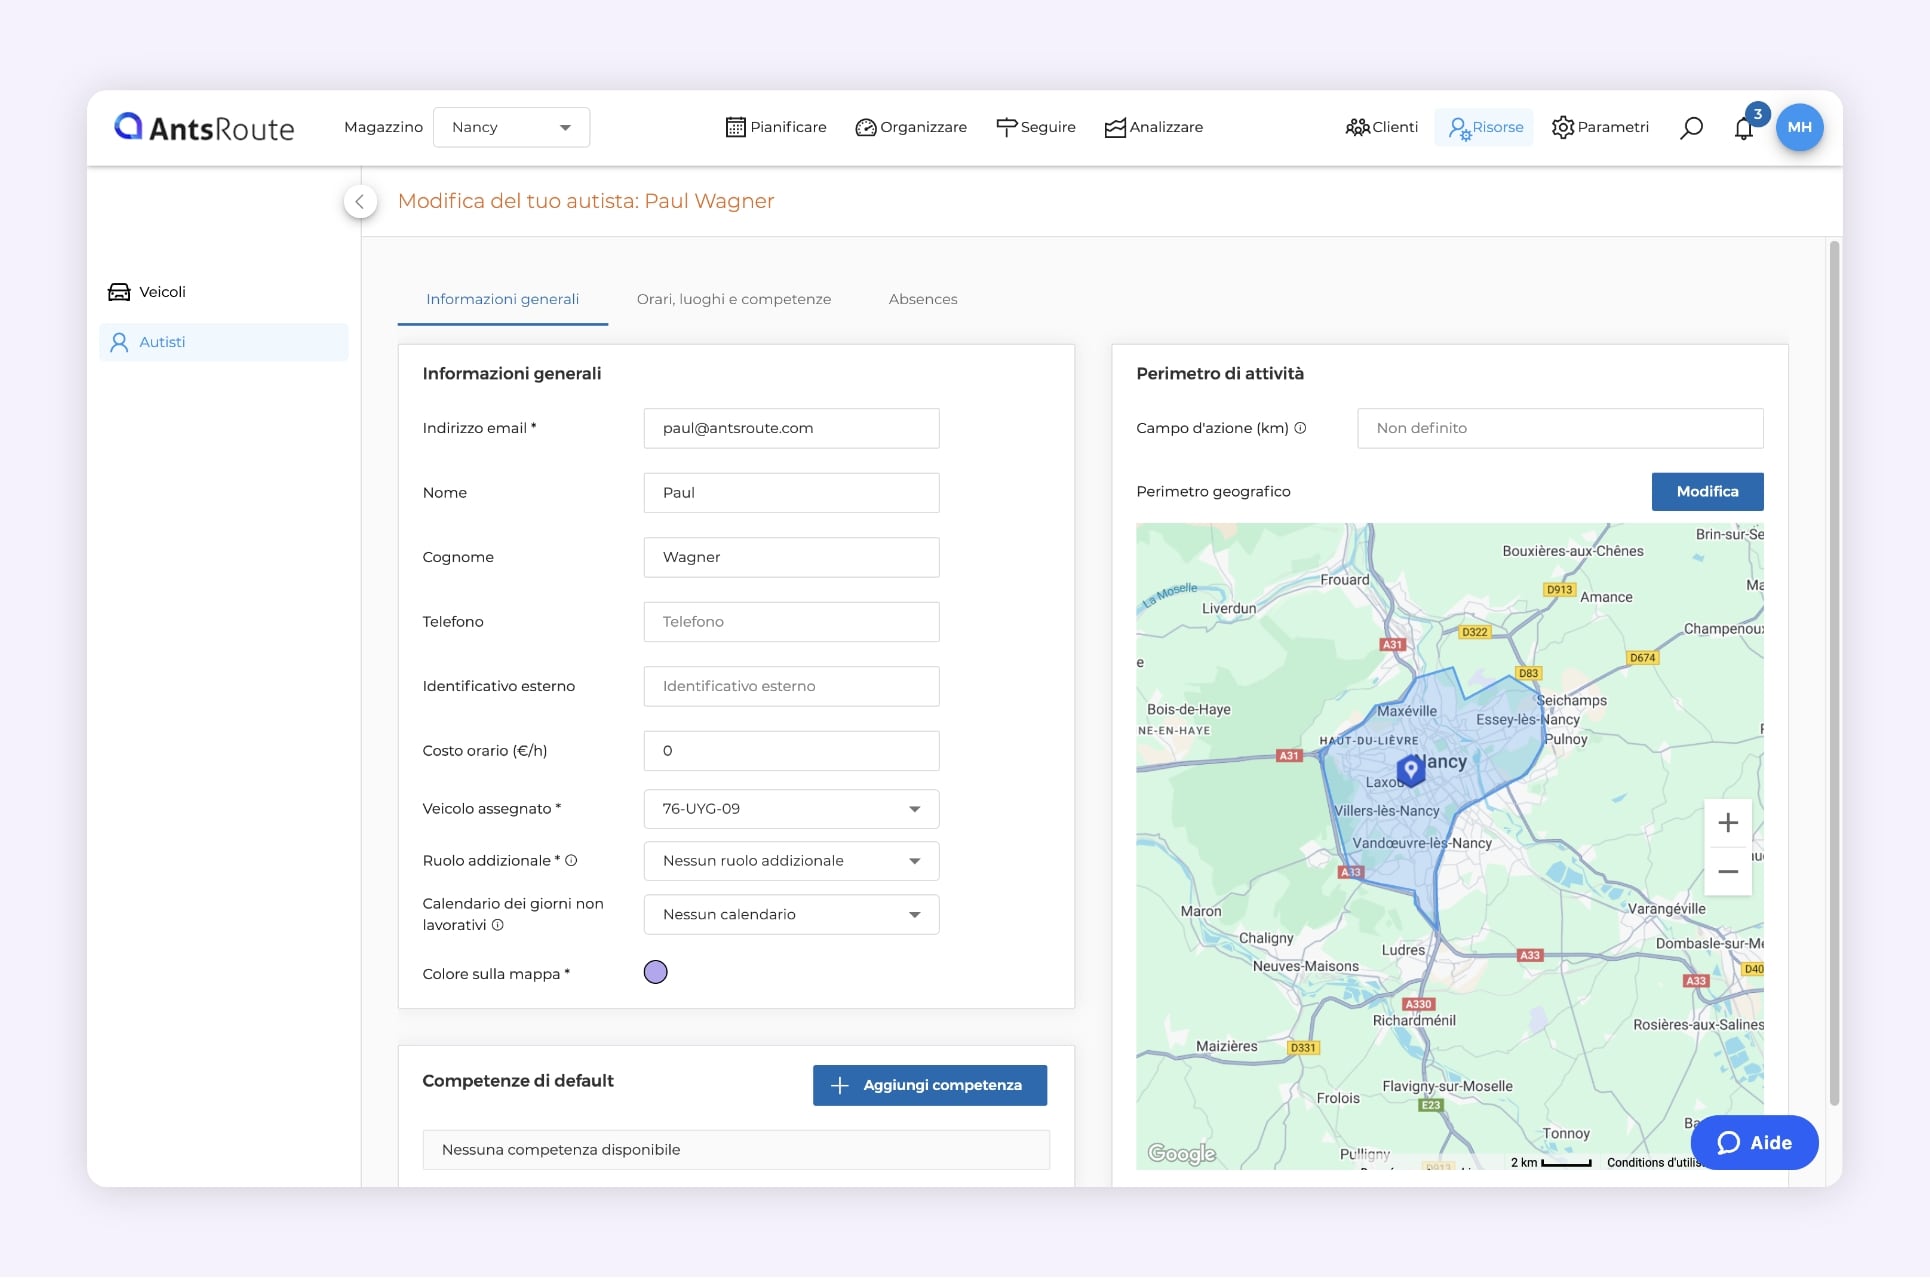Expand the Ruolo addizionale dropdown

[791, 861]
